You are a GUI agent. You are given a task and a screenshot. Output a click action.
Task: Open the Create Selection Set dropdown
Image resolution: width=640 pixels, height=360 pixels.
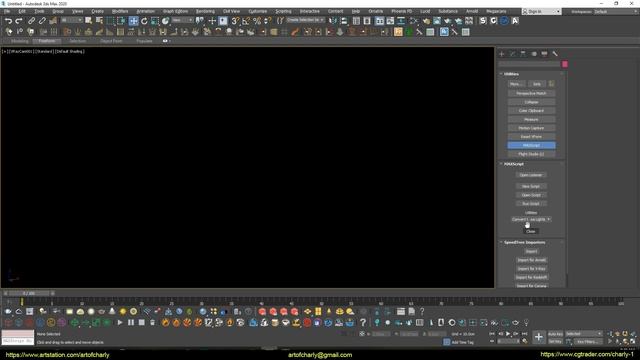305,20
